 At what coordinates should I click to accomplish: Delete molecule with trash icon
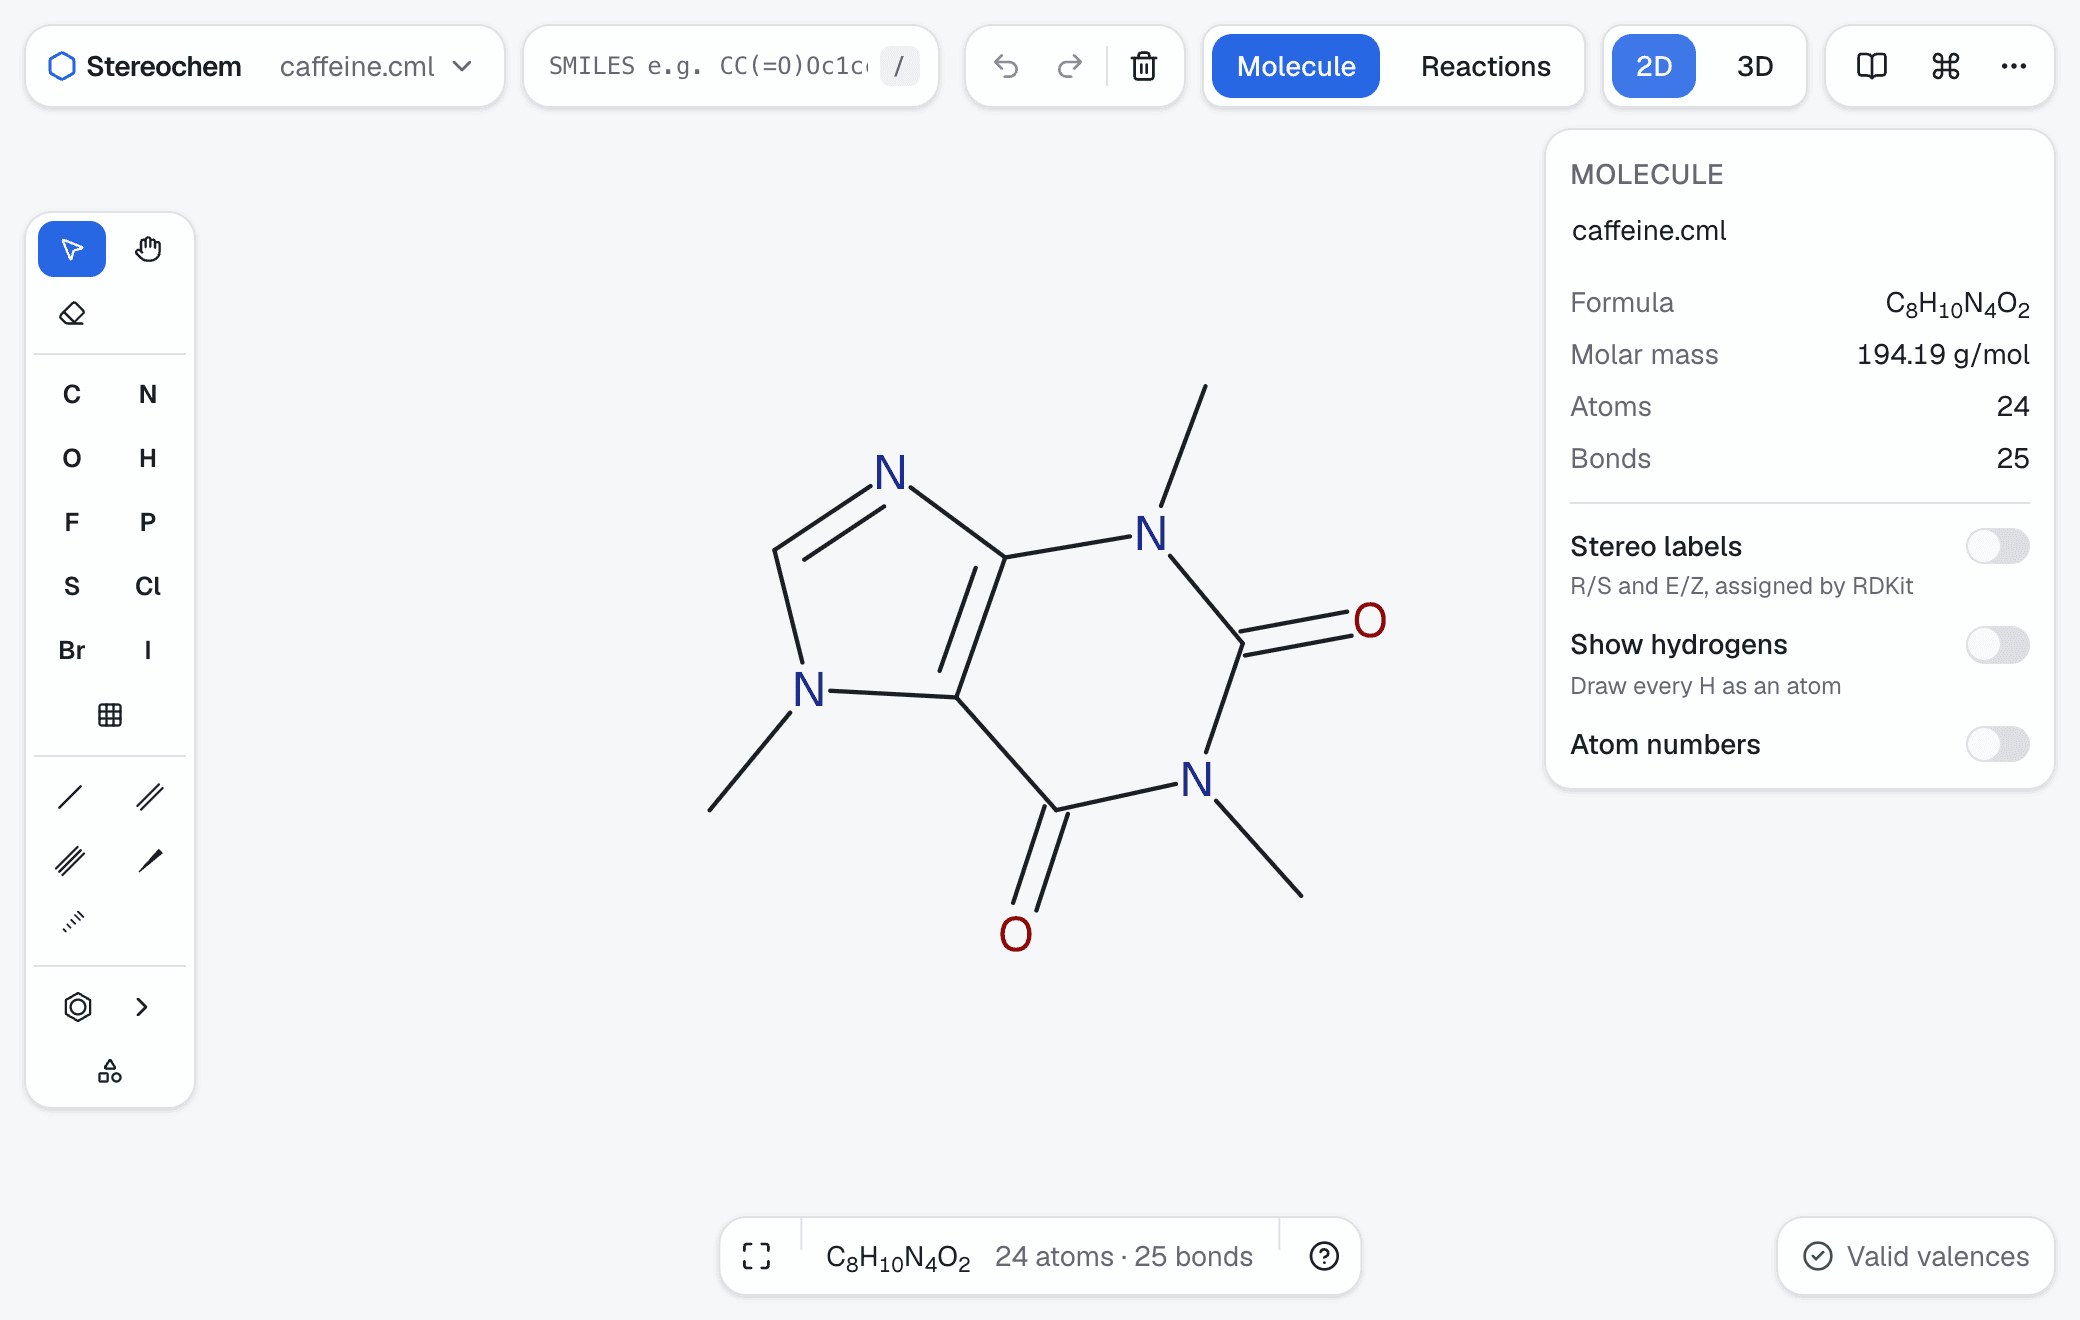pyautogui.click(x=1144, y=66)
